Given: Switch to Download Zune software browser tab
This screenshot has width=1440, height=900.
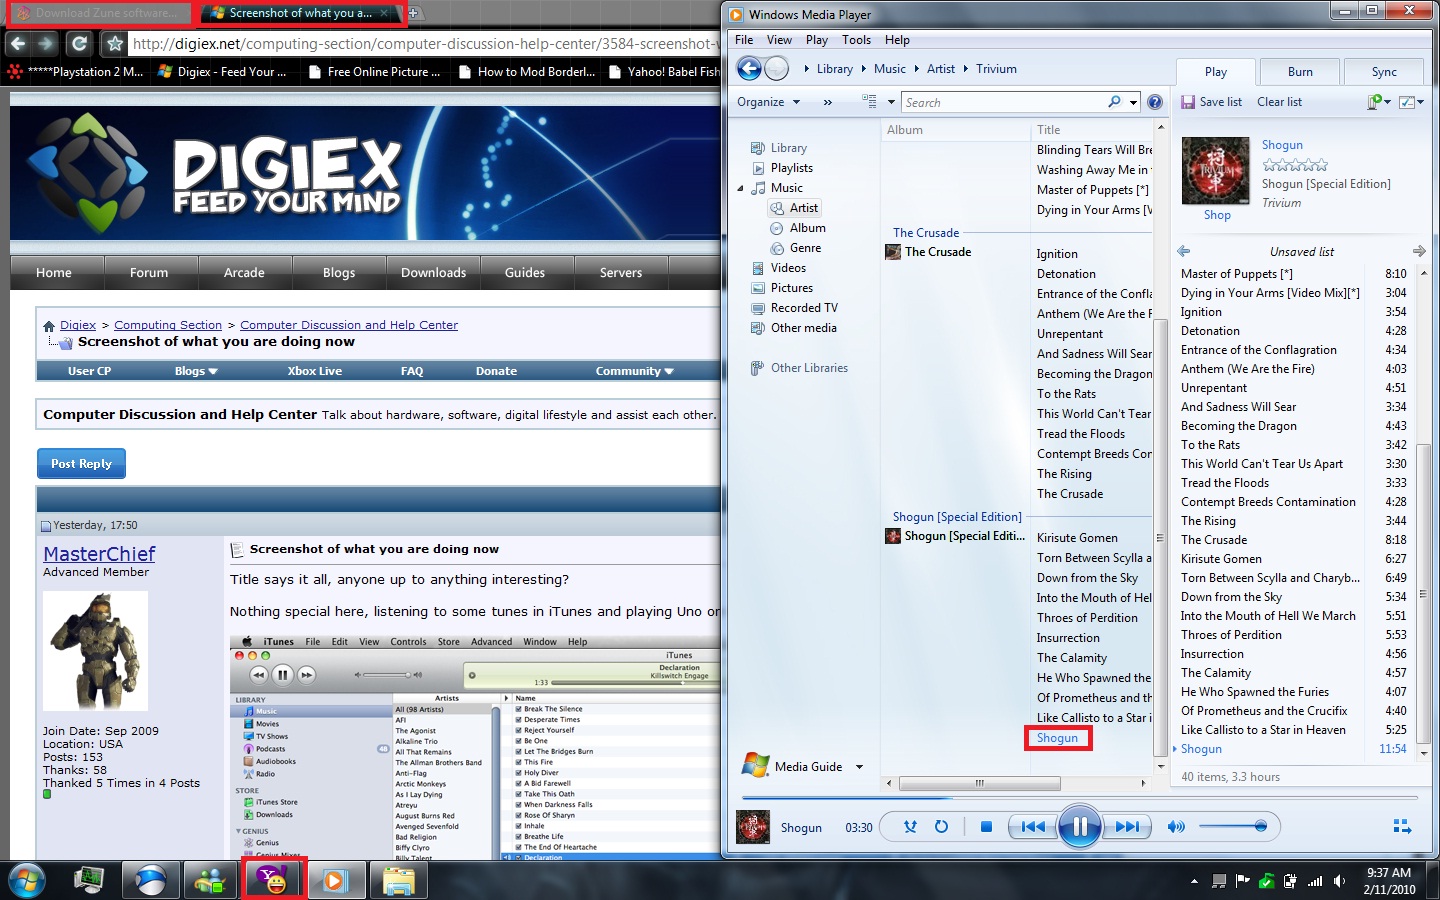Looking at the screenshot, I should click(x=98, y=13).
